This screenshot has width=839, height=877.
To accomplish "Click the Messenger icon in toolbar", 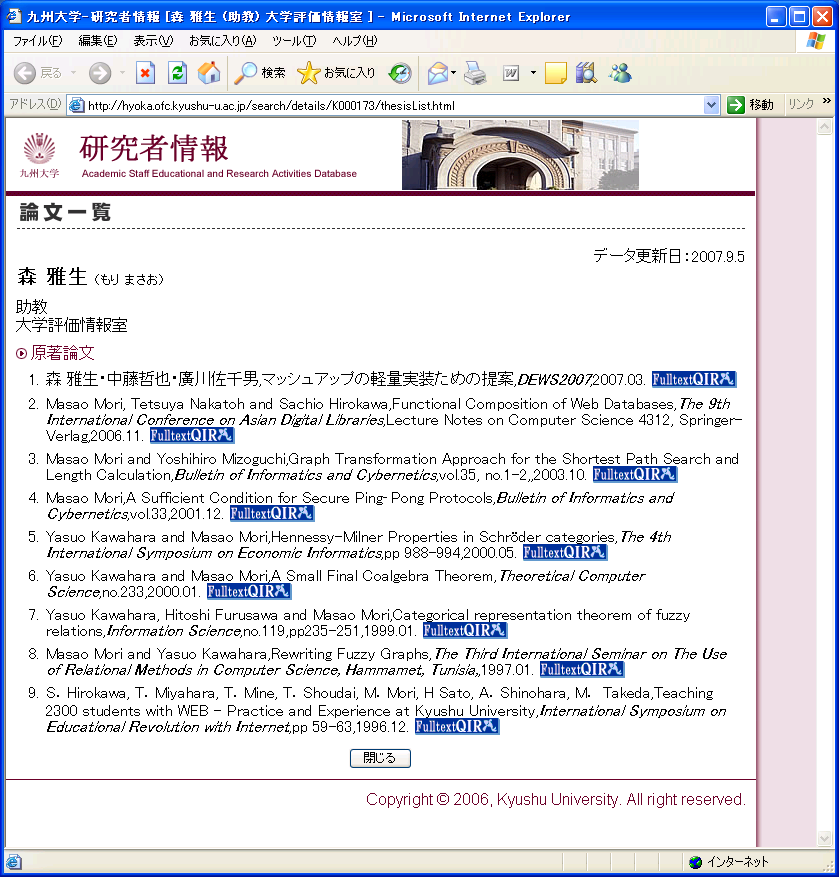I will 619,73.
